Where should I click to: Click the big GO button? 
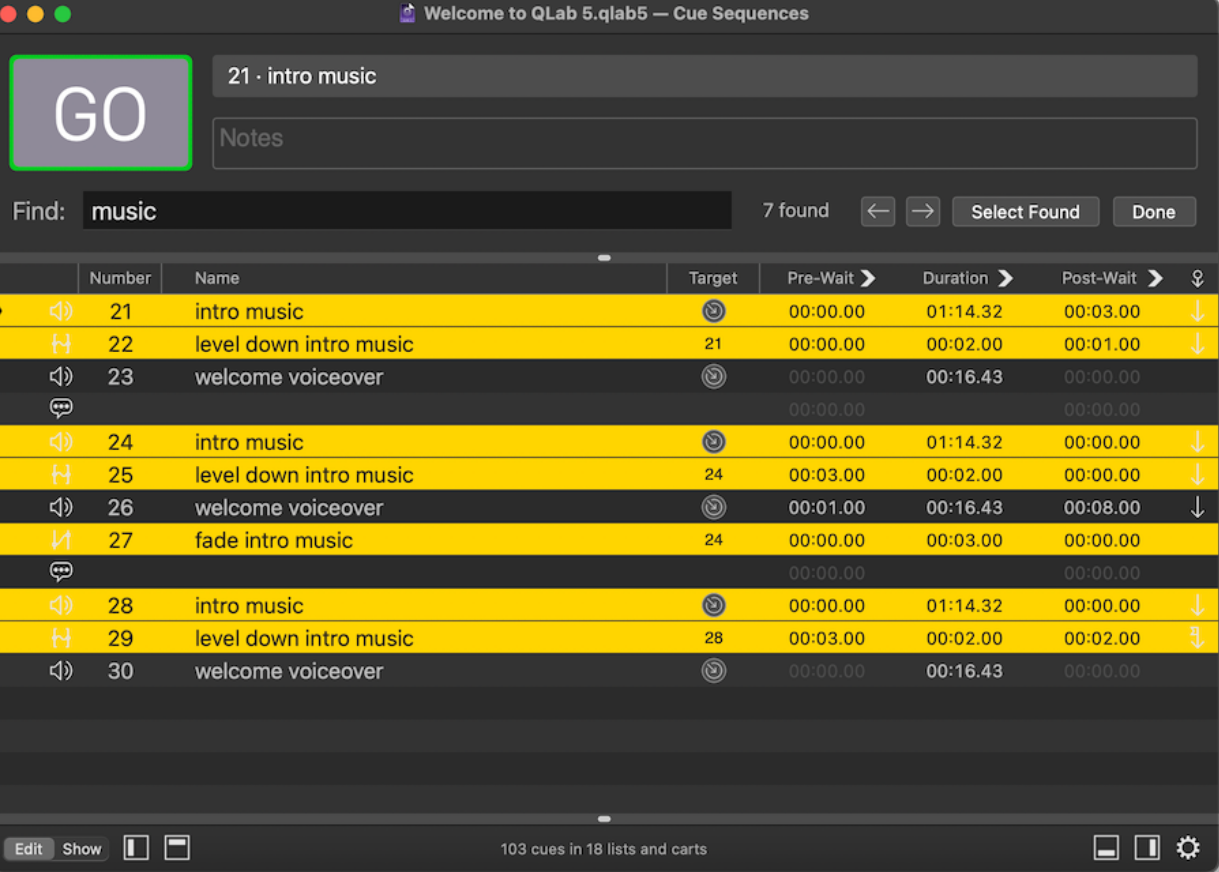pyautogui.click(x=101, y=113)
